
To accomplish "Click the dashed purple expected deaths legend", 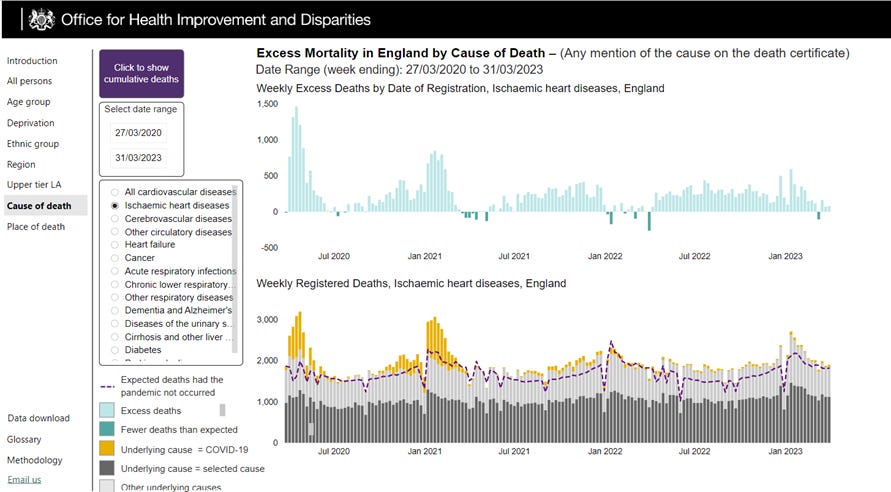I will click(x=107, y=386).
